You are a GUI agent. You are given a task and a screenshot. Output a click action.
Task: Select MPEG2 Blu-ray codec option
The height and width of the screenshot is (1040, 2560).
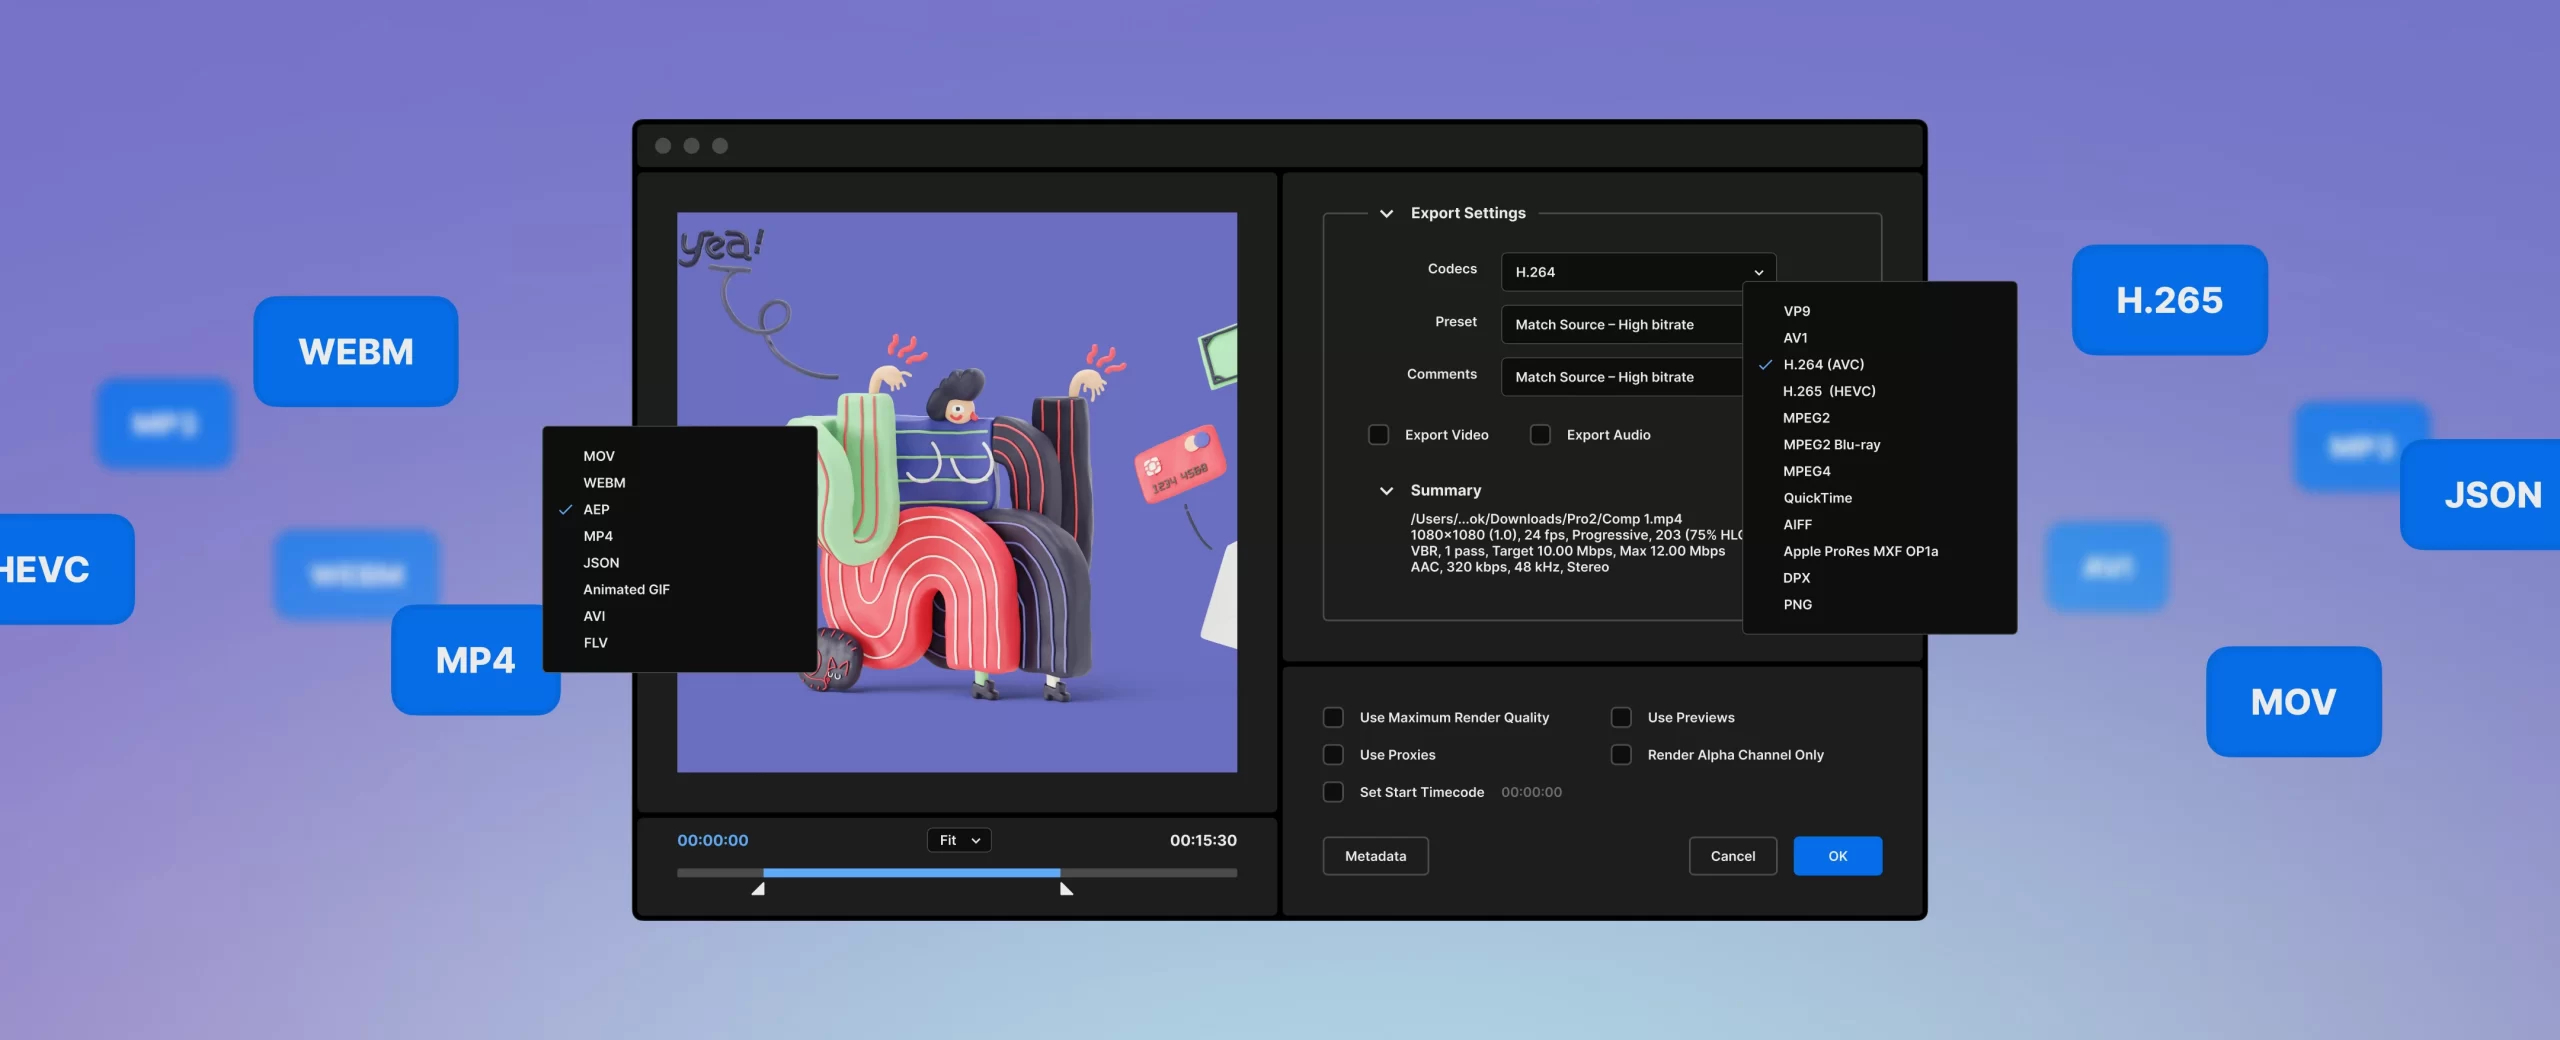(1831, 445)
